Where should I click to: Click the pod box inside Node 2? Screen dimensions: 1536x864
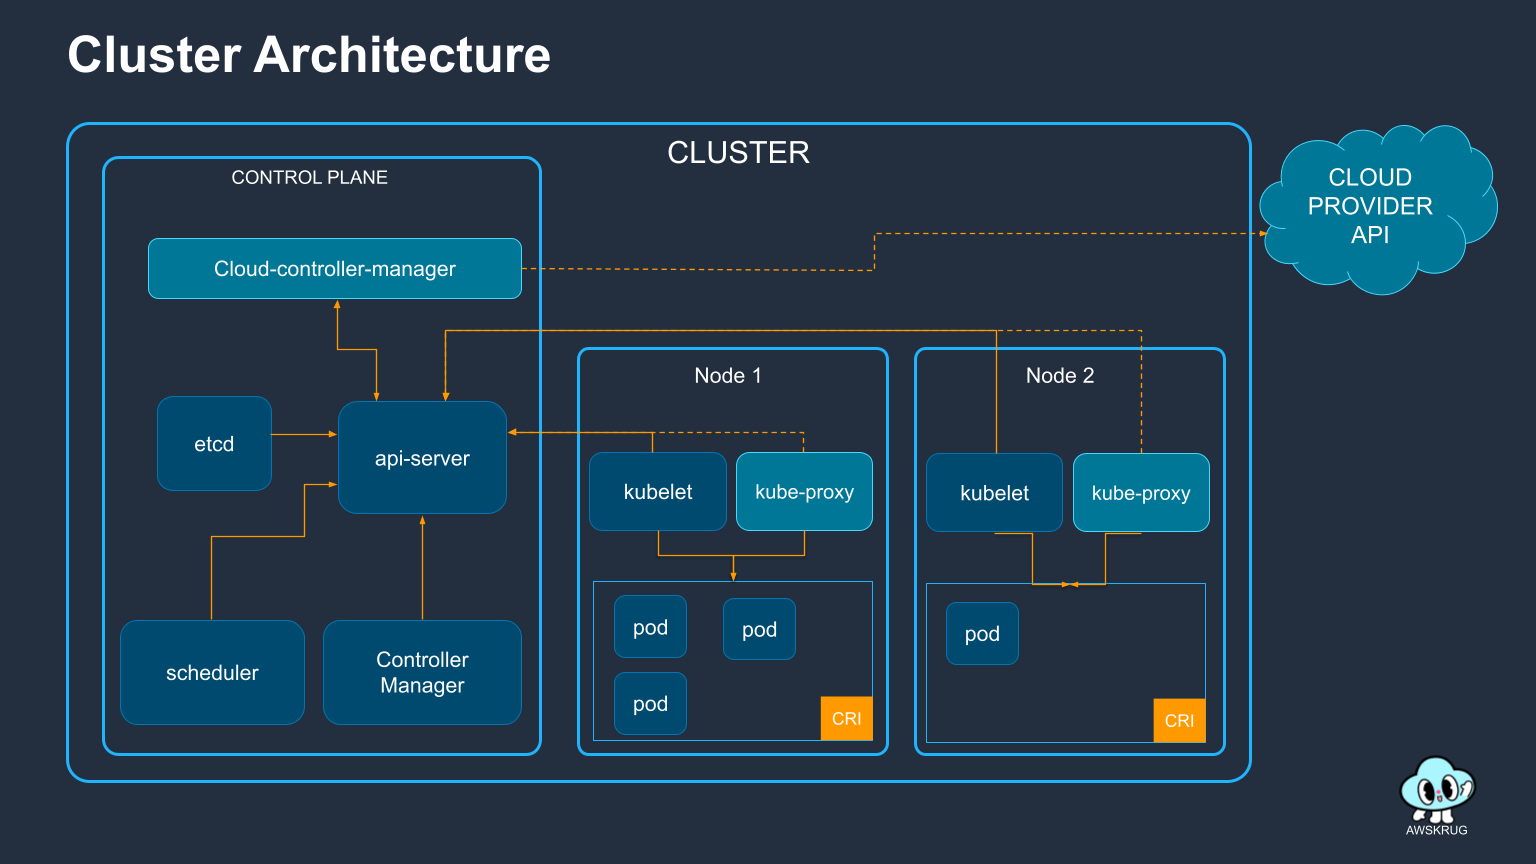pos(982,634)
